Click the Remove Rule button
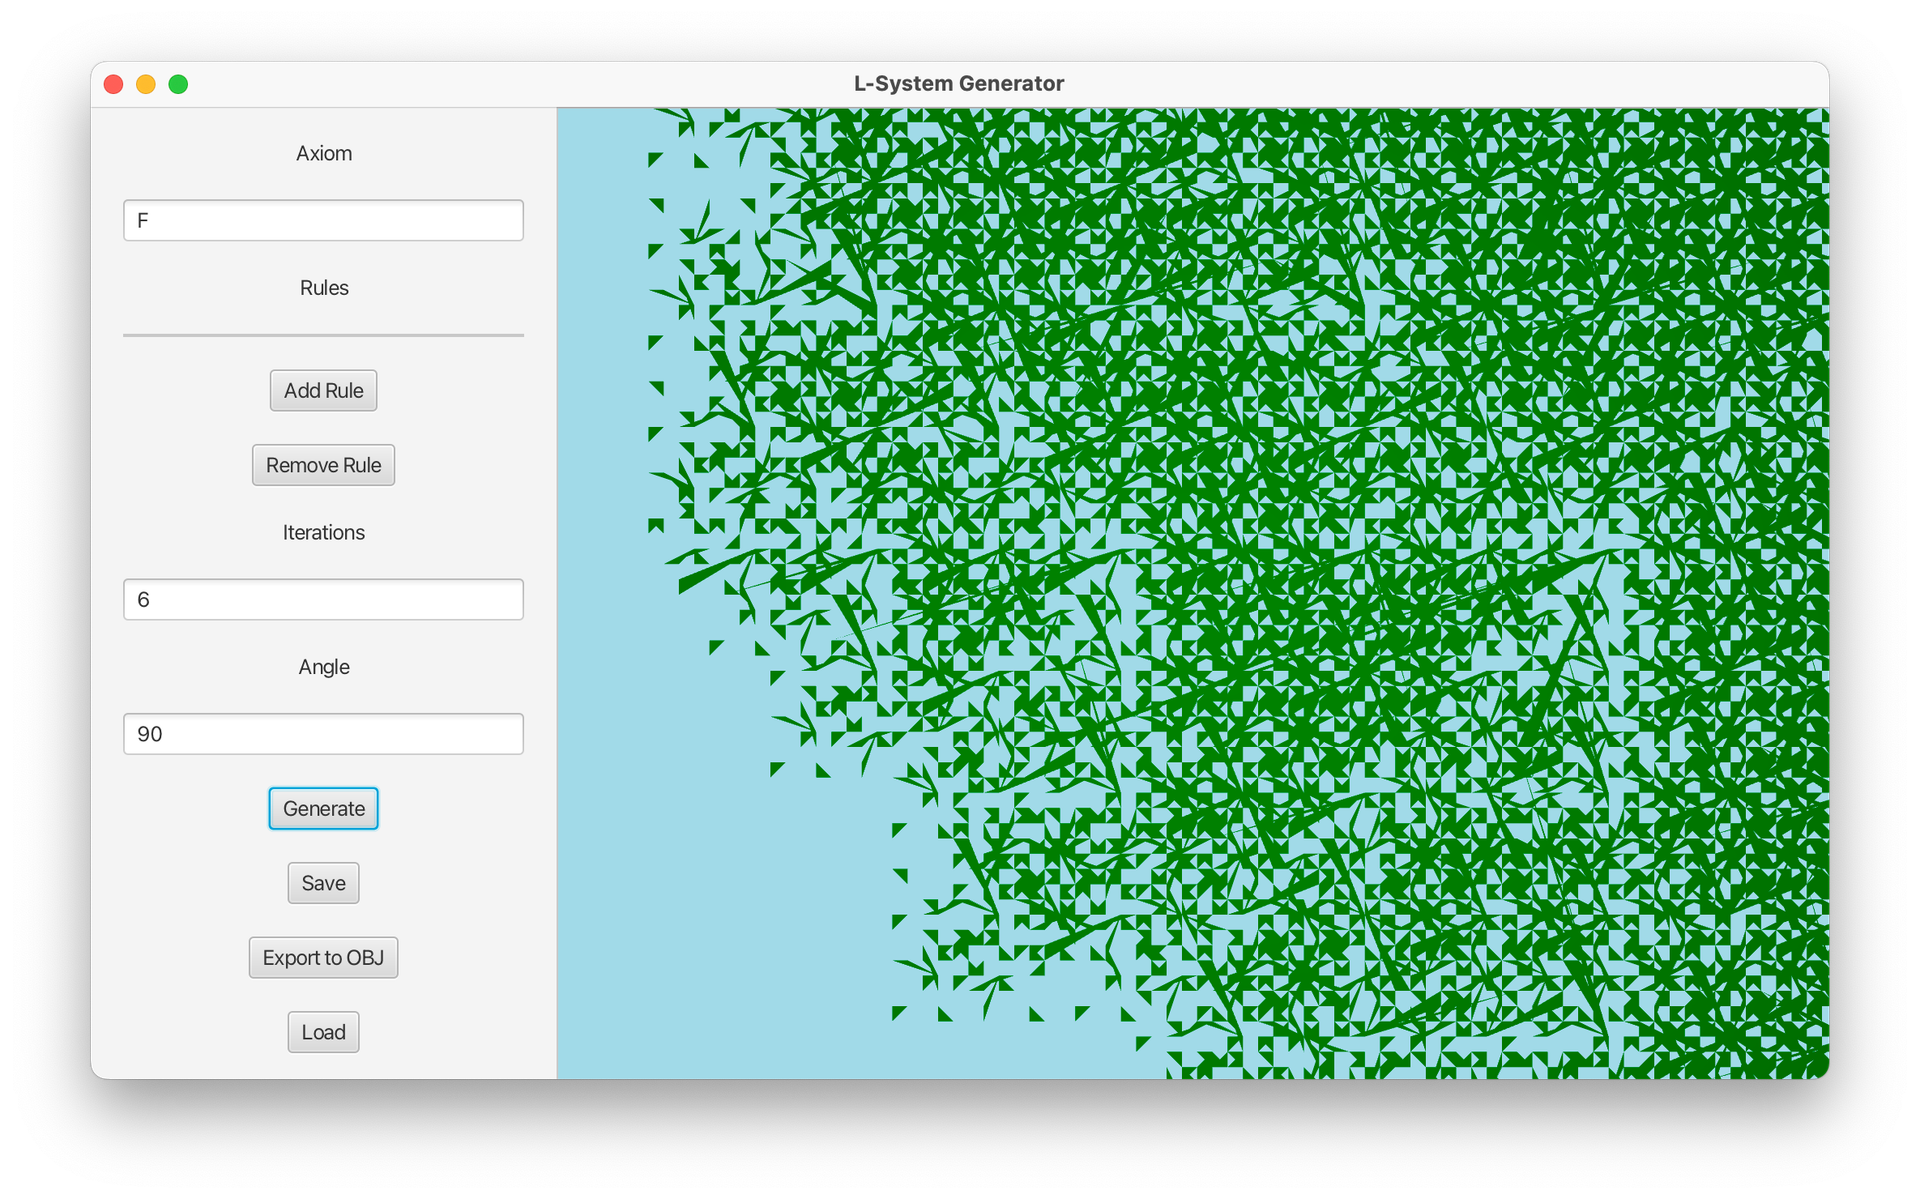Viewport: 1920px width, 1199px height. 323,465
